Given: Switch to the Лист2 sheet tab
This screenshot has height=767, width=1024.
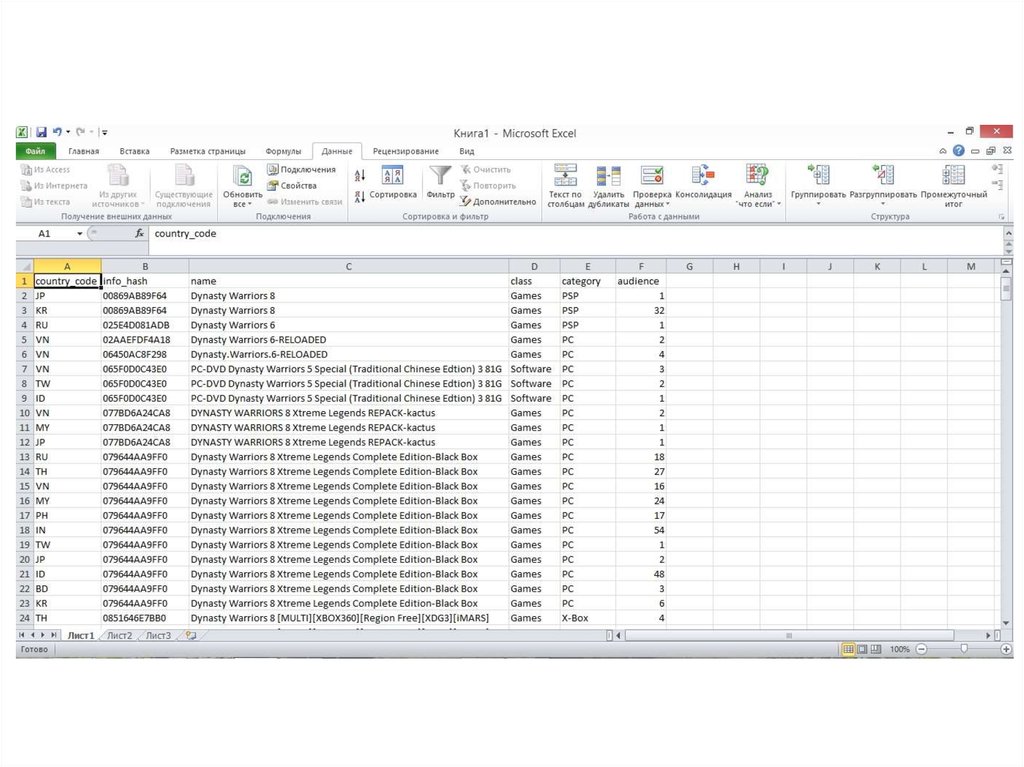Looking at the screenshot, I should [x=119, y=635].
